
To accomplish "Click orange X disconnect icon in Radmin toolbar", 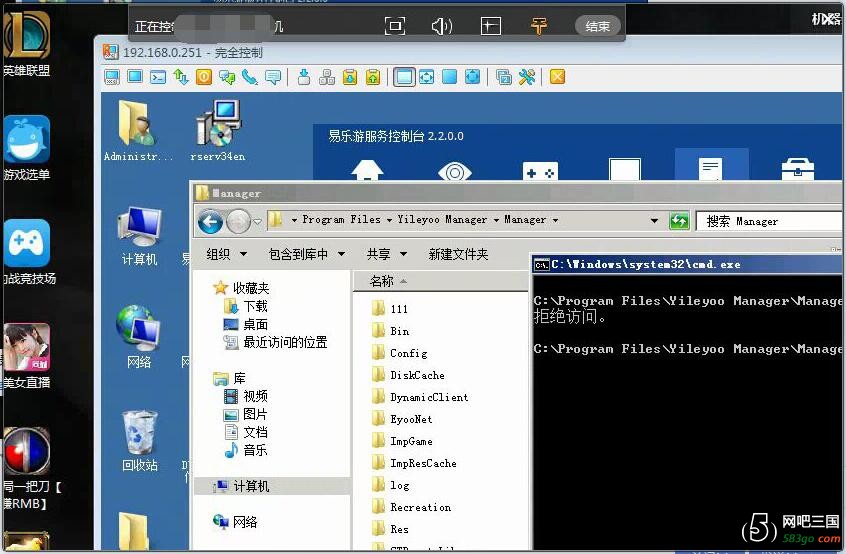I will coord(557,77).
